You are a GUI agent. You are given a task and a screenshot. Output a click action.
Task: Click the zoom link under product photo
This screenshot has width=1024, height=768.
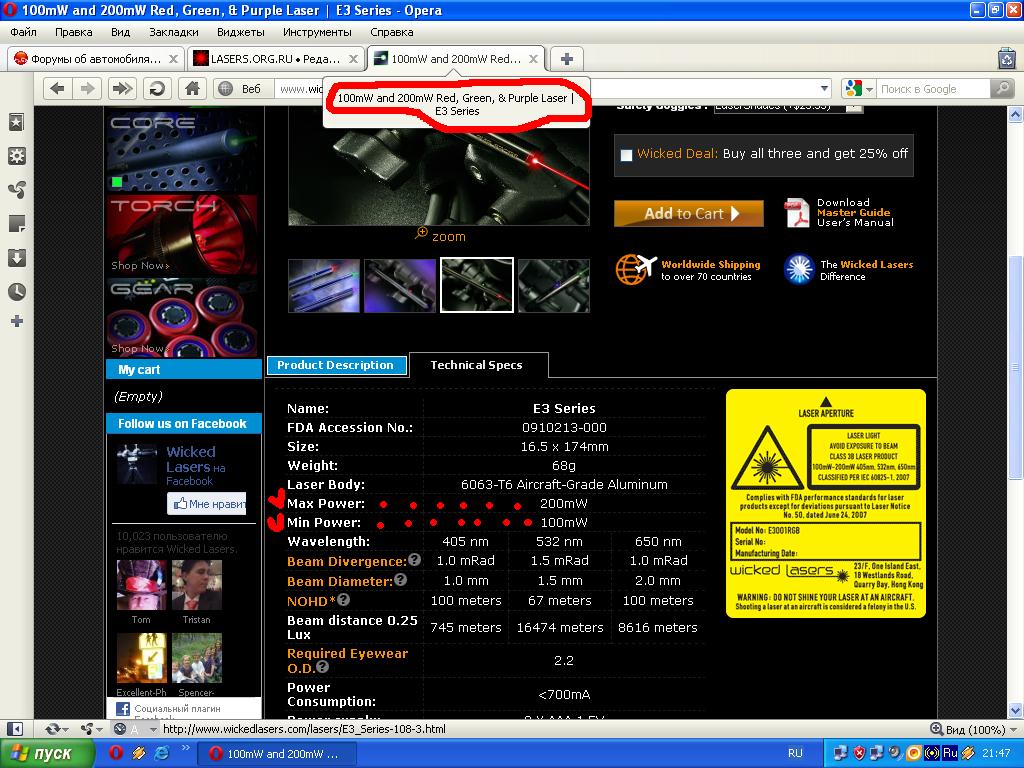click(441, 236)
